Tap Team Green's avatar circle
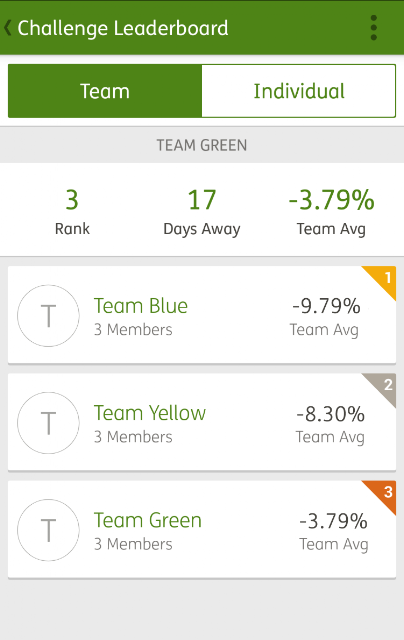This screenshot has width=404, height=640. 48,530
